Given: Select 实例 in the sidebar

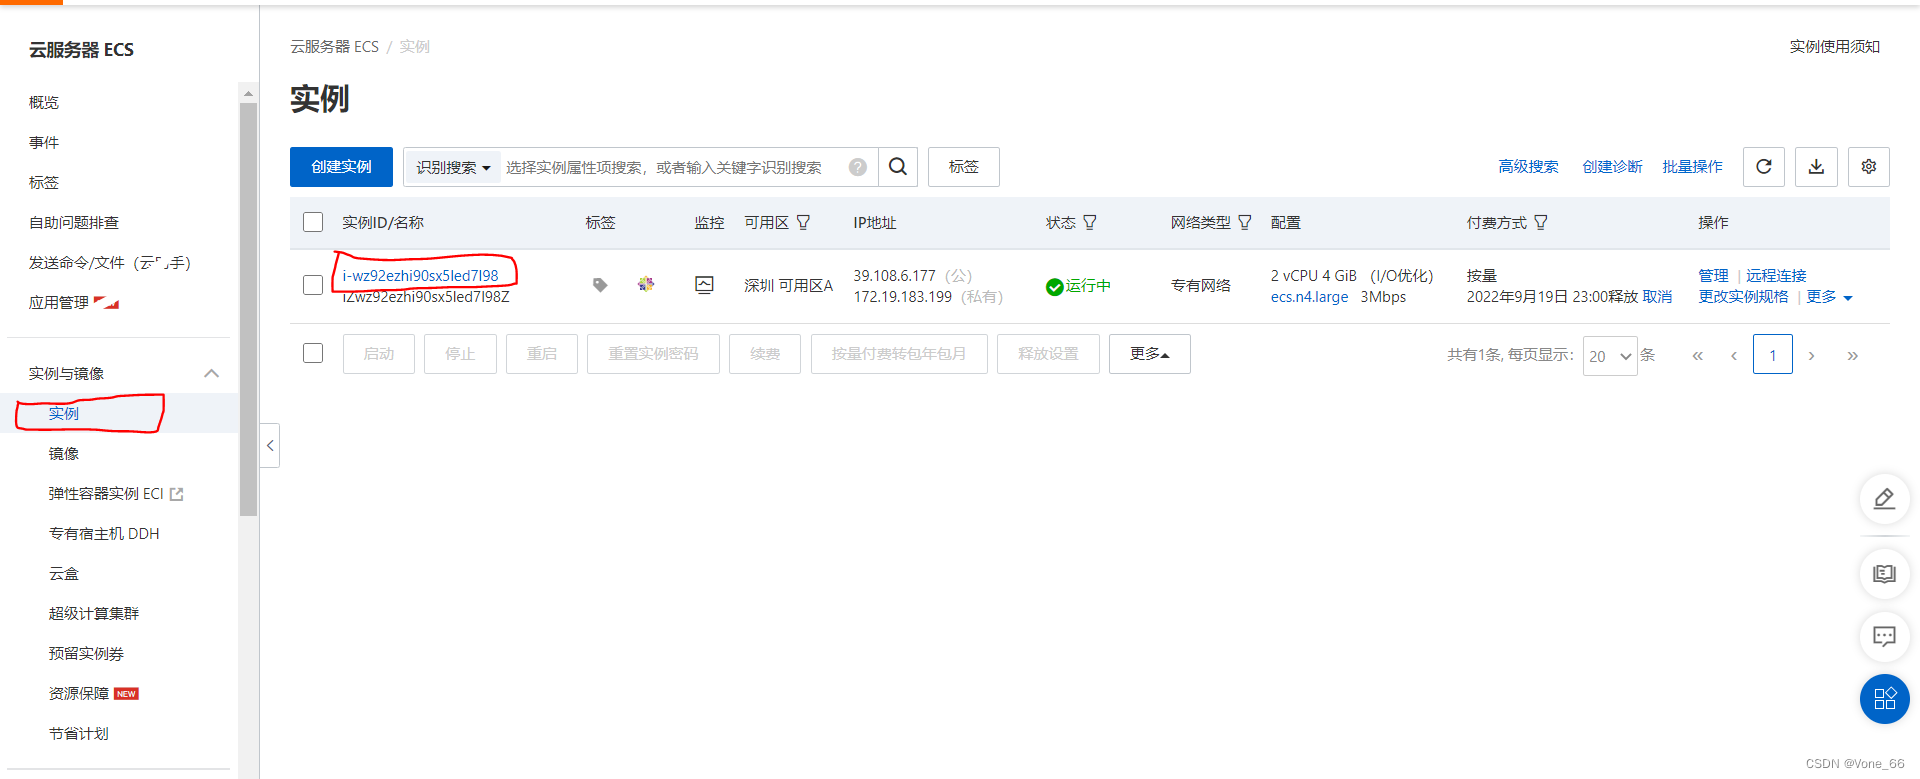Looking at the screenshot, I should pos(64,413).
